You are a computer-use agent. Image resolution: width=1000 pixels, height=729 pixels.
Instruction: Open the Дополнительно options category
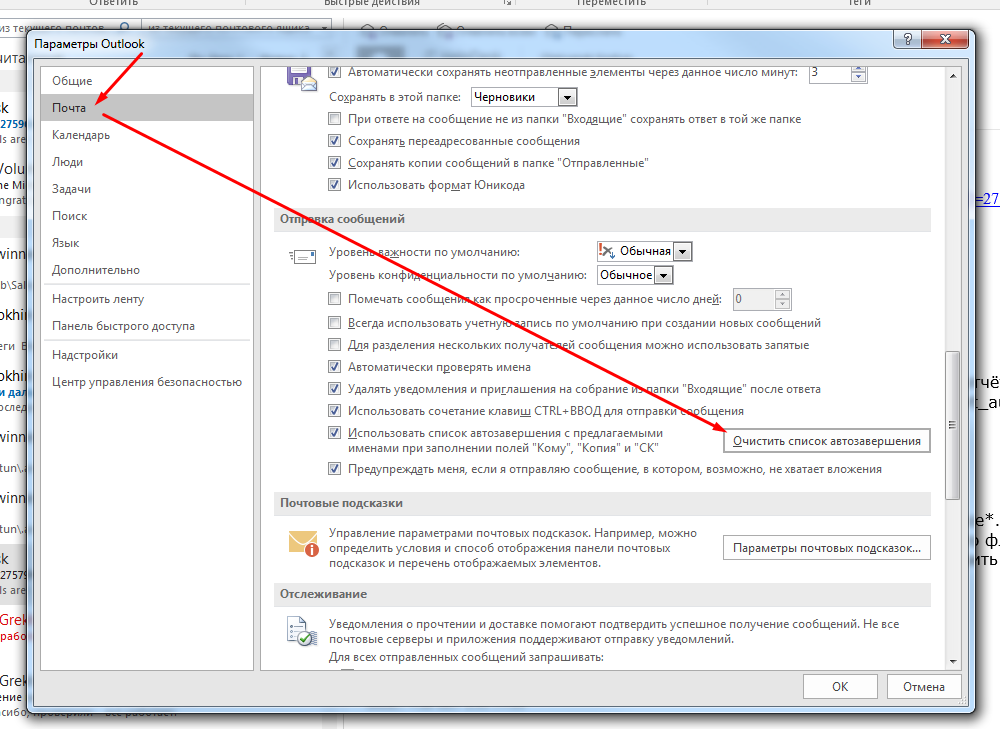tap(147, 270)
